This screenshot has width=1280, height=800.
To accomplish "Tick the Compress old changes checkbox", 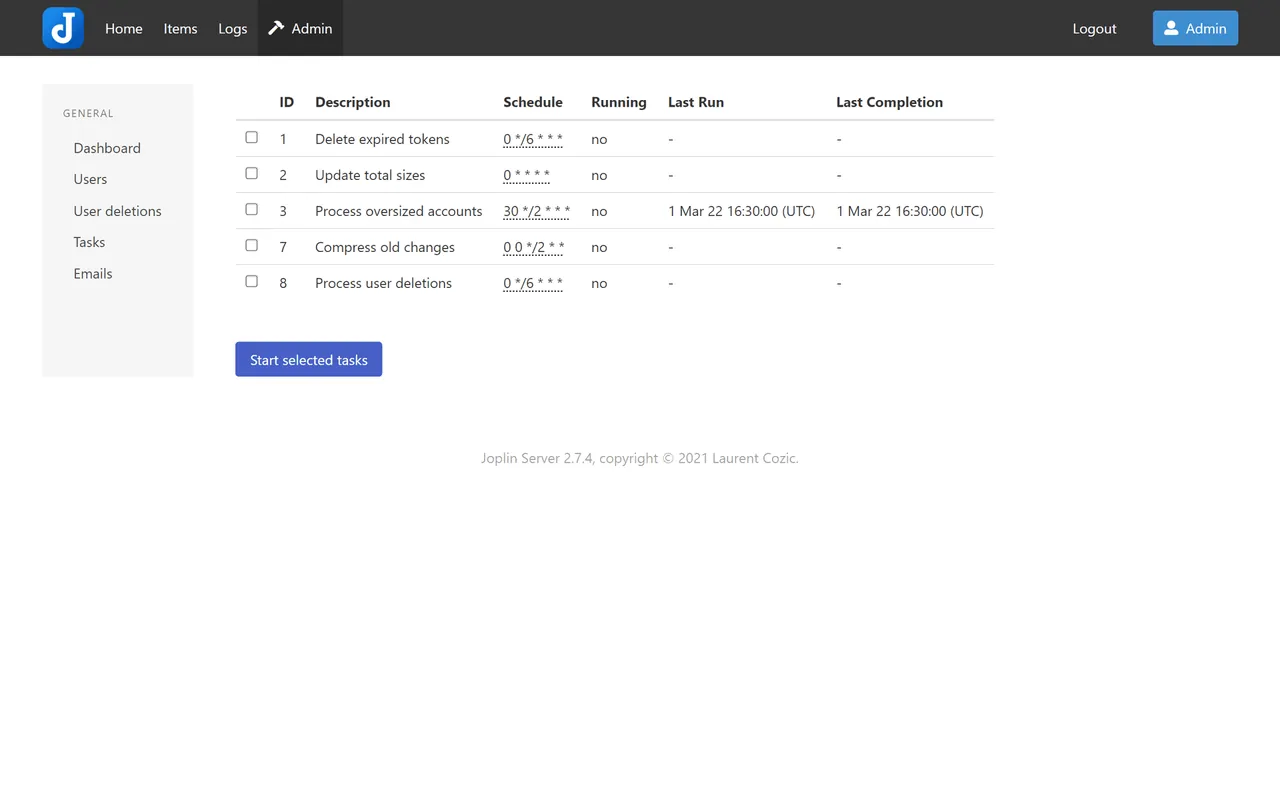I will pos(252,246).
